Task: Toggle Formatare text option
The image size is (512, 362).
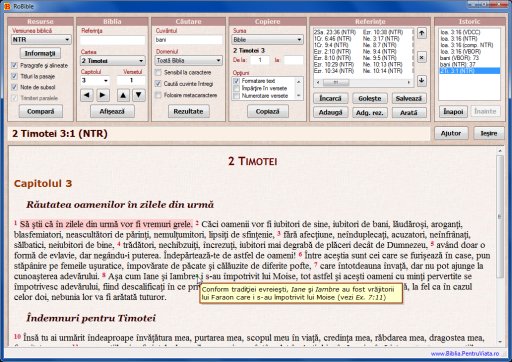Action: click(236, 81)
